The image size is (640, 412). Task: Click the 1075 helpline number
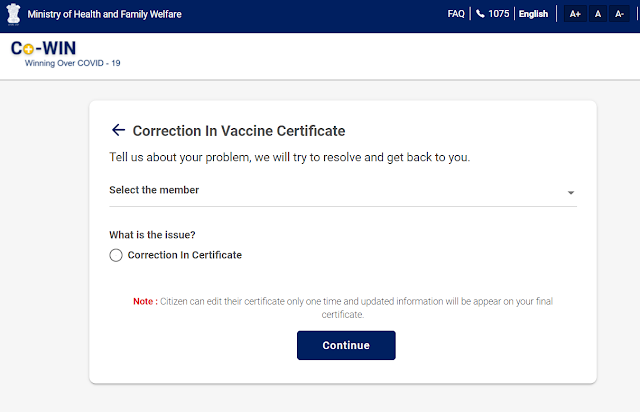(498, 14)
